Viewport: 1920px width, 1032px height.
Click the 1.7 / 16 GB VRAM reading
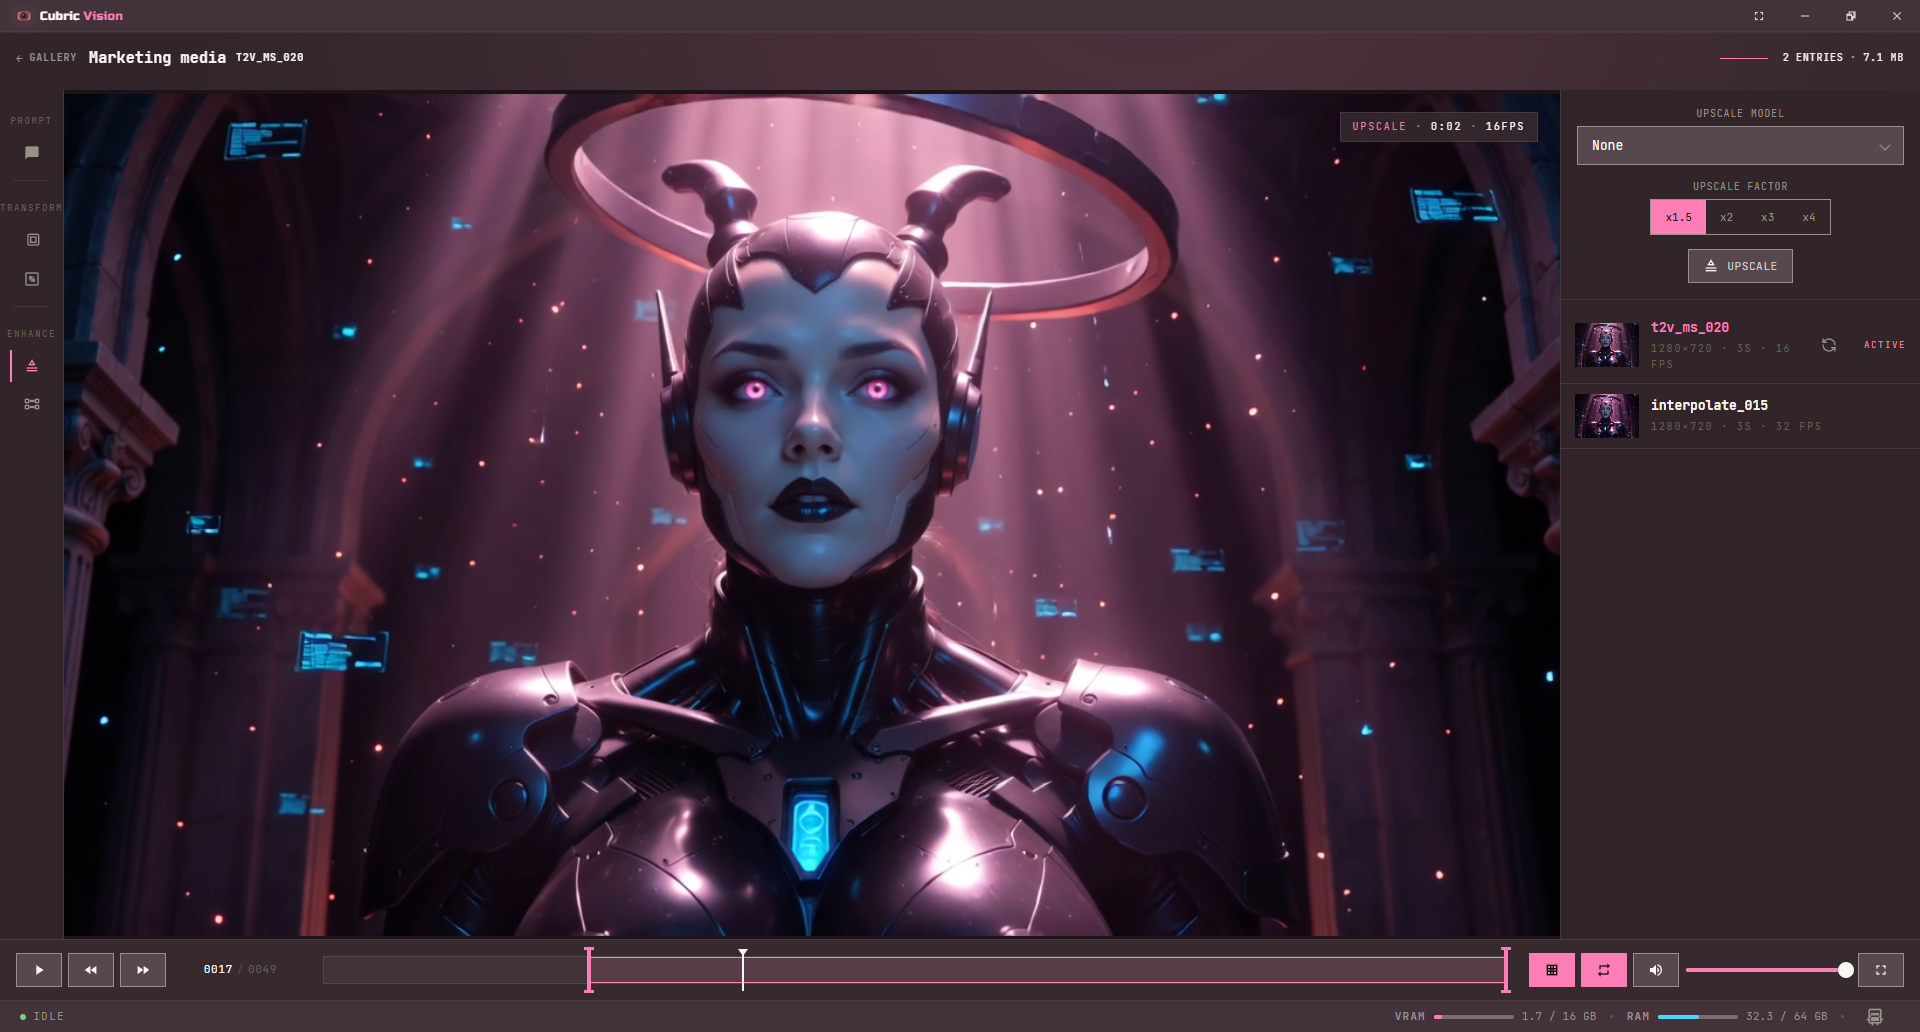[1559, 1017]
